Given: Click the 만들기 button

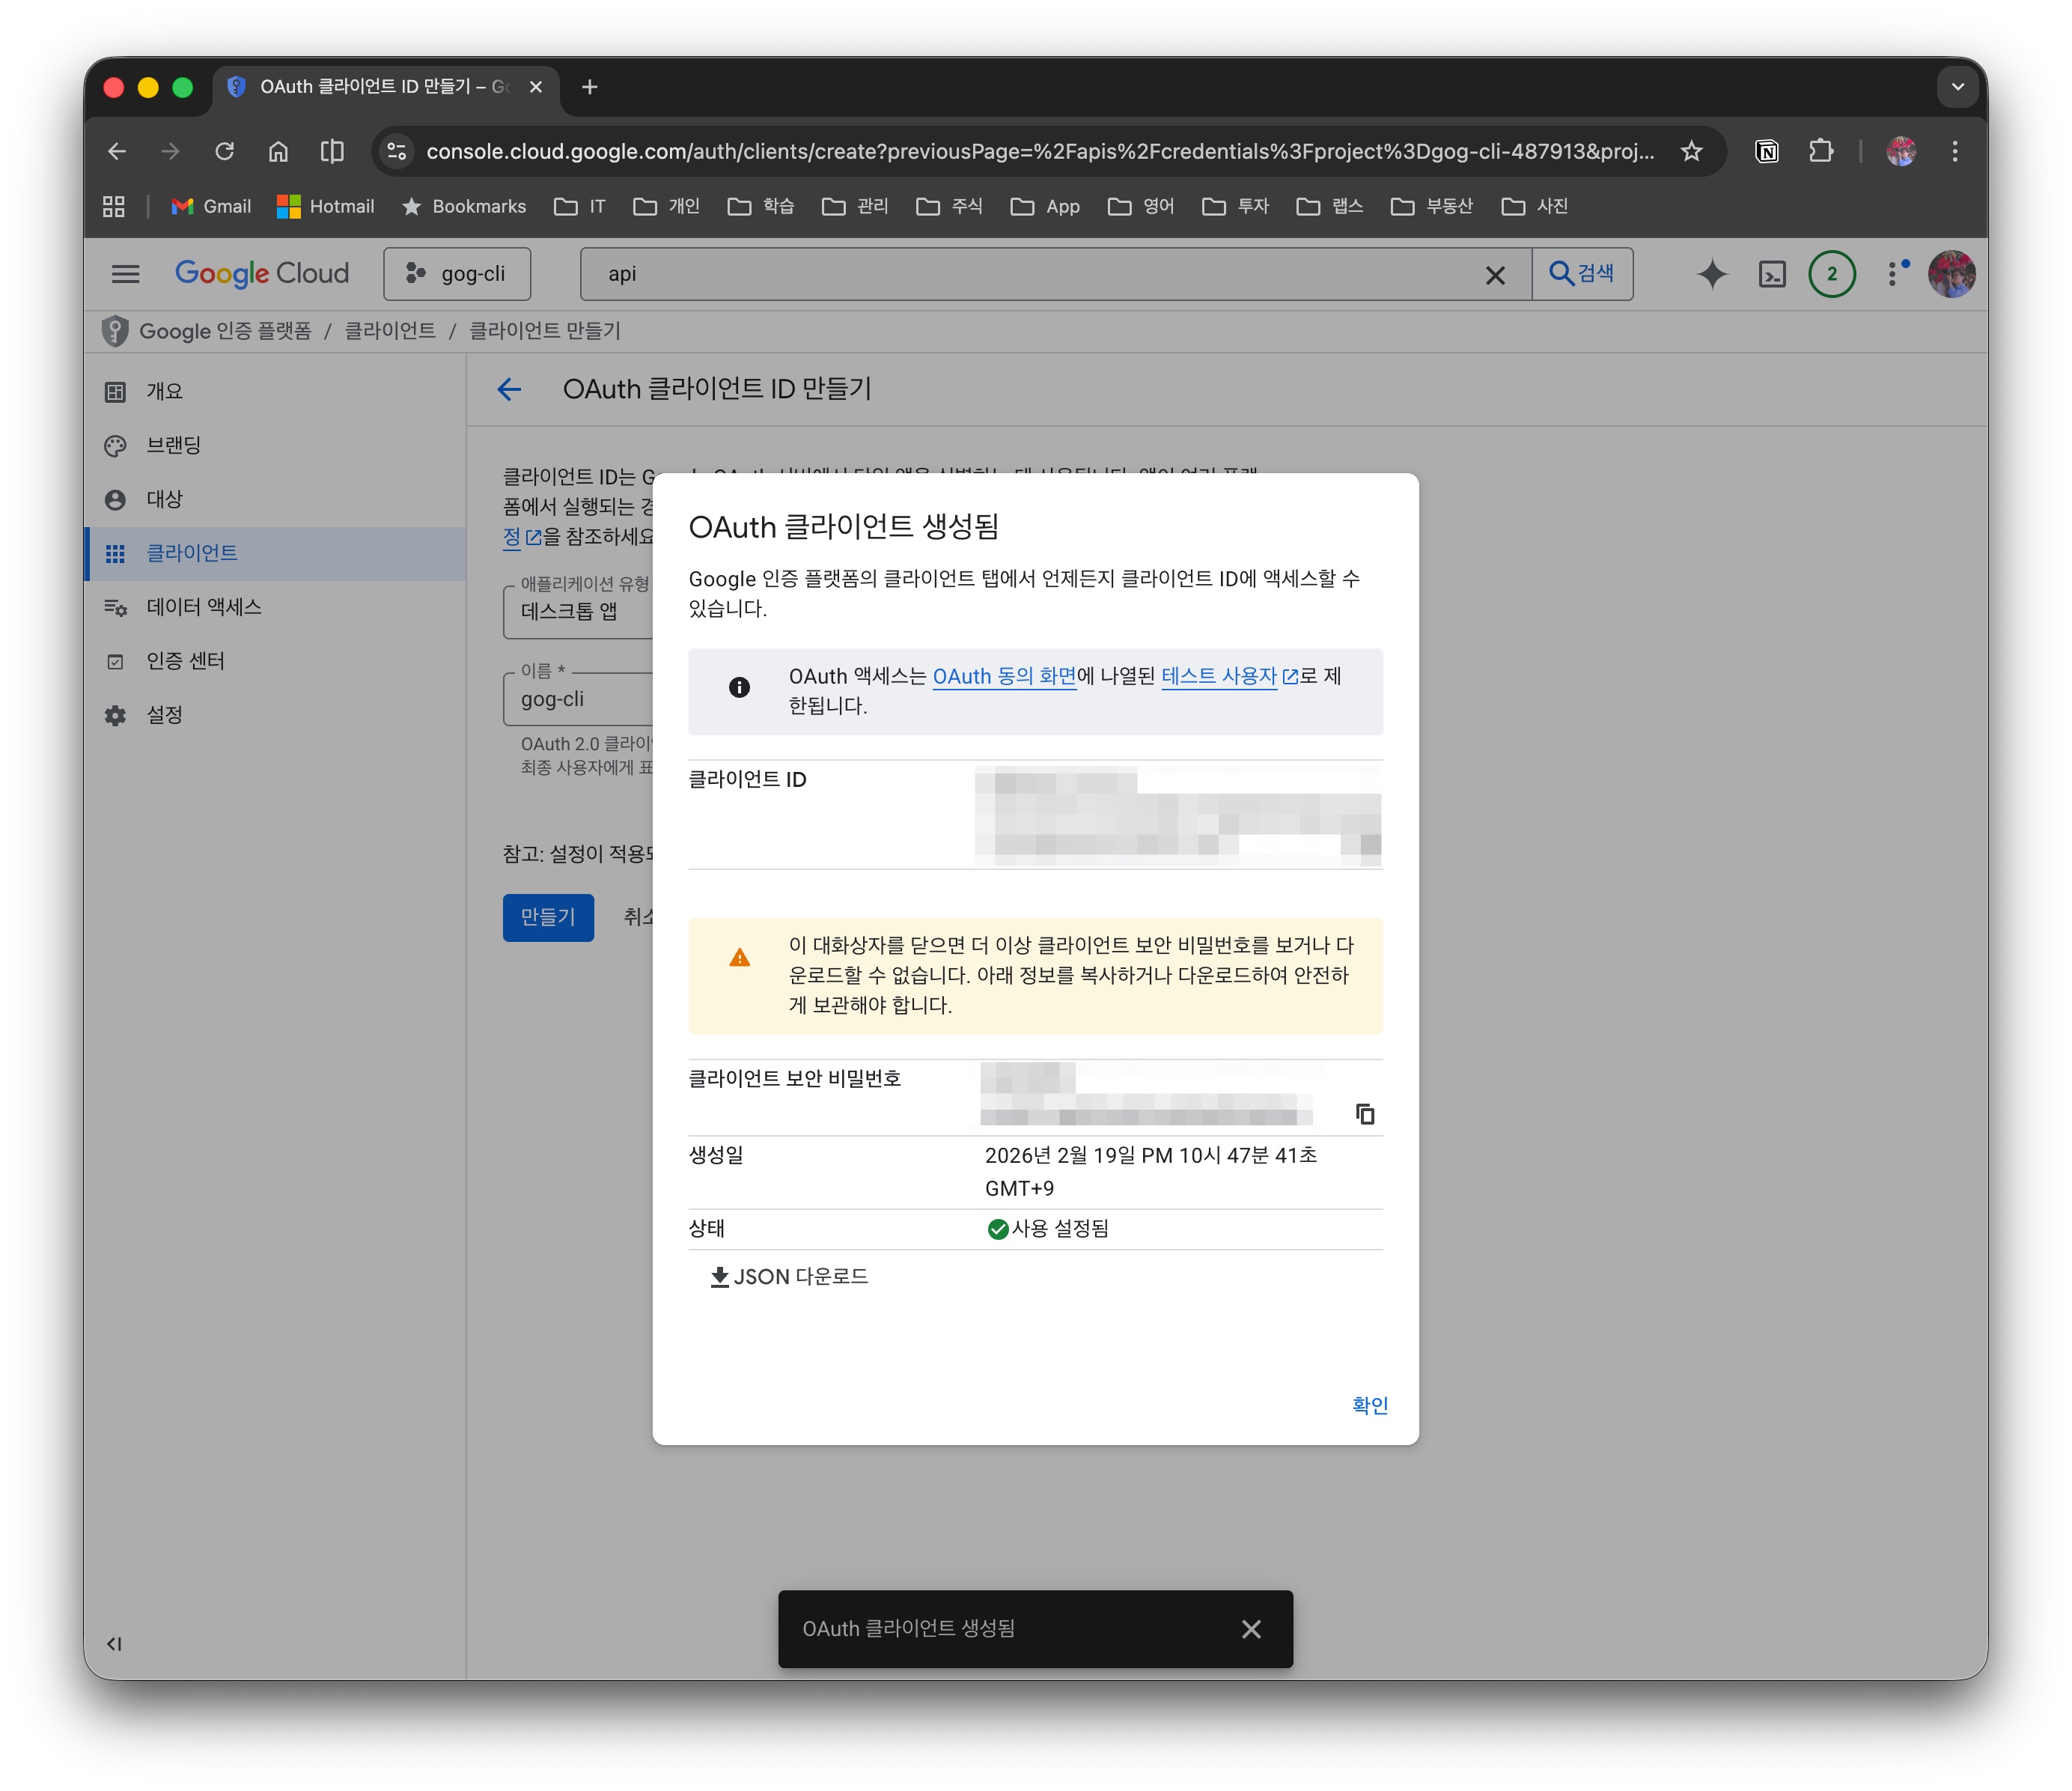Looking at the screenshot, I should (547, 917).
